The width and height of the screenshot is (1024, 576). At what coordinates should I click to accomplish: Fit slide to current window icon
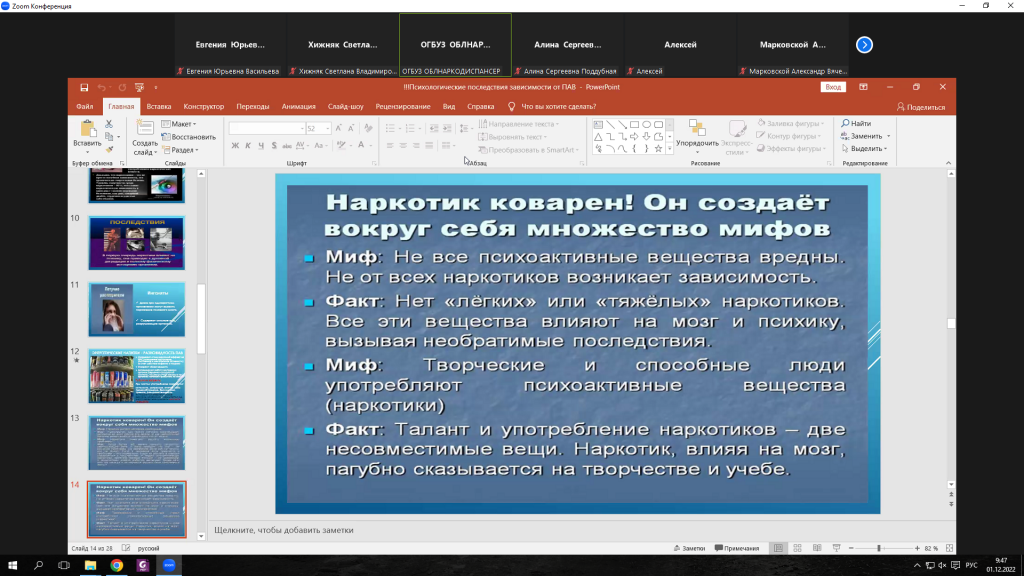[x=950, y=548]
